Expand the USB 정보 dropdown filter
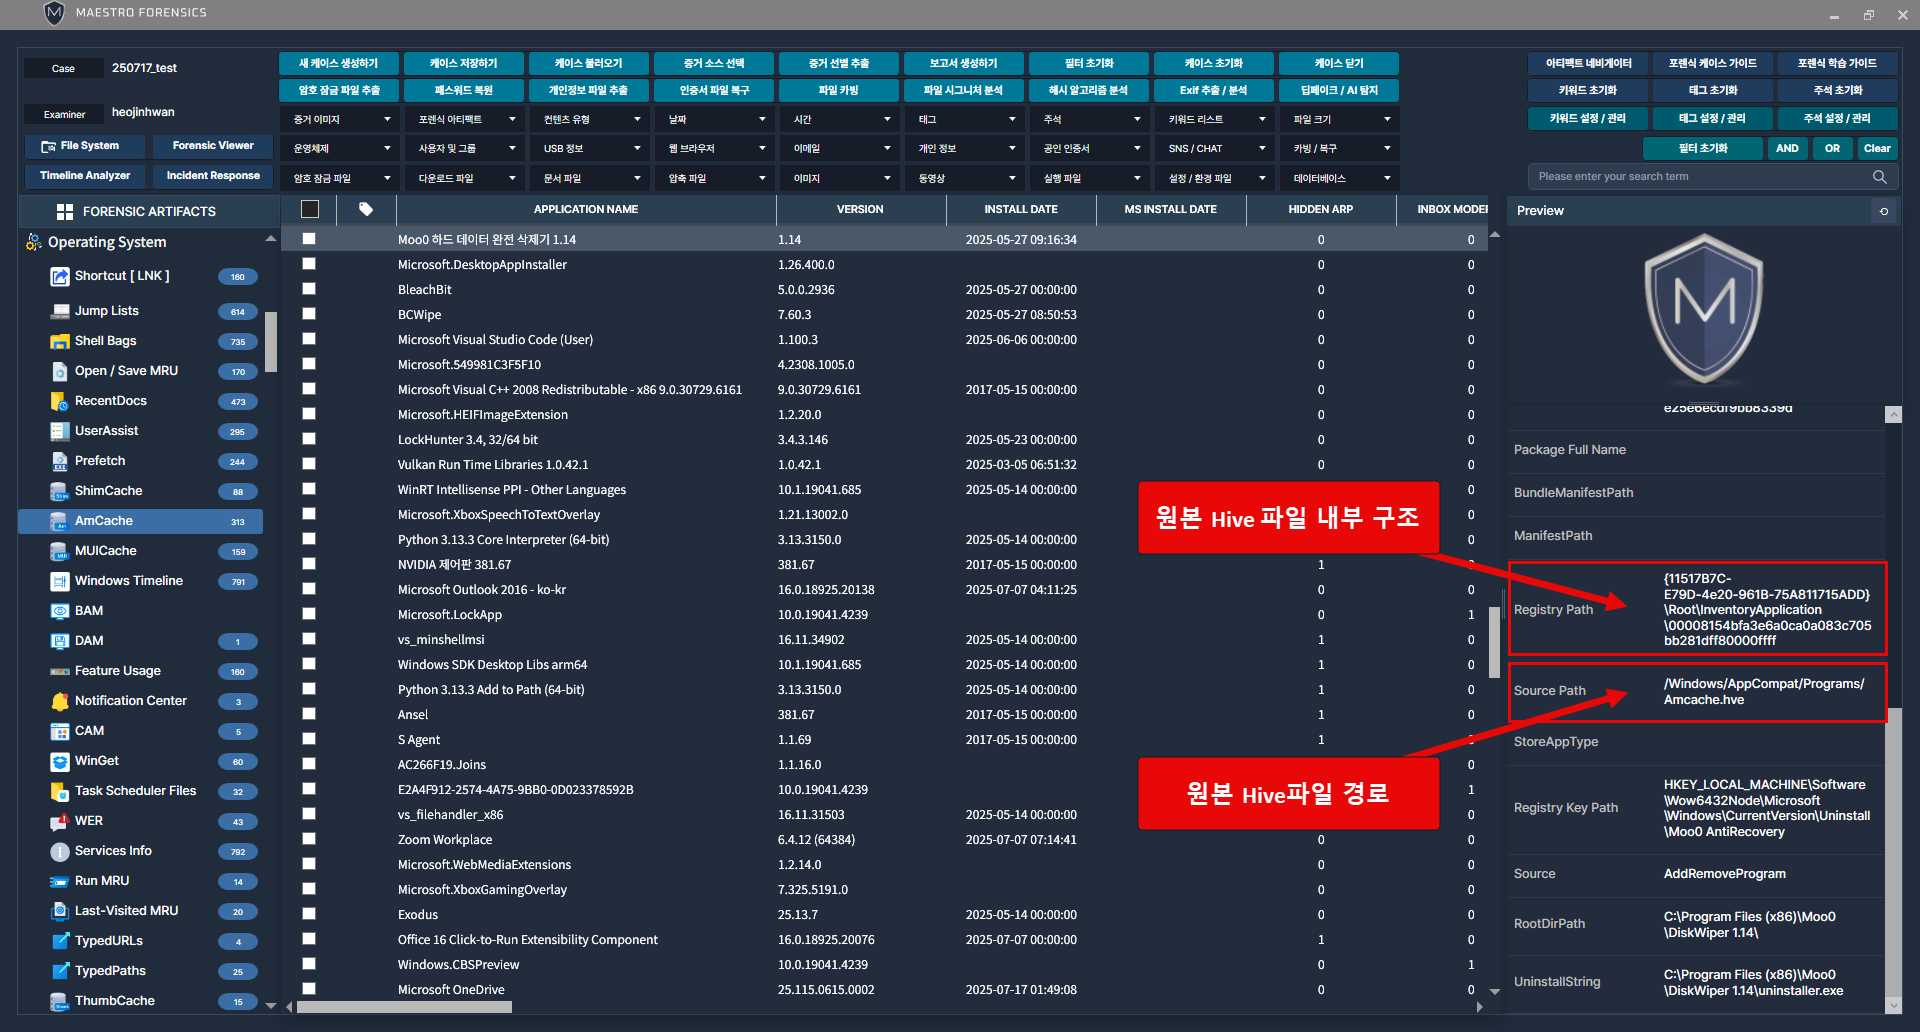The width and height of the screenshot is (1920, 1032). 590,148
